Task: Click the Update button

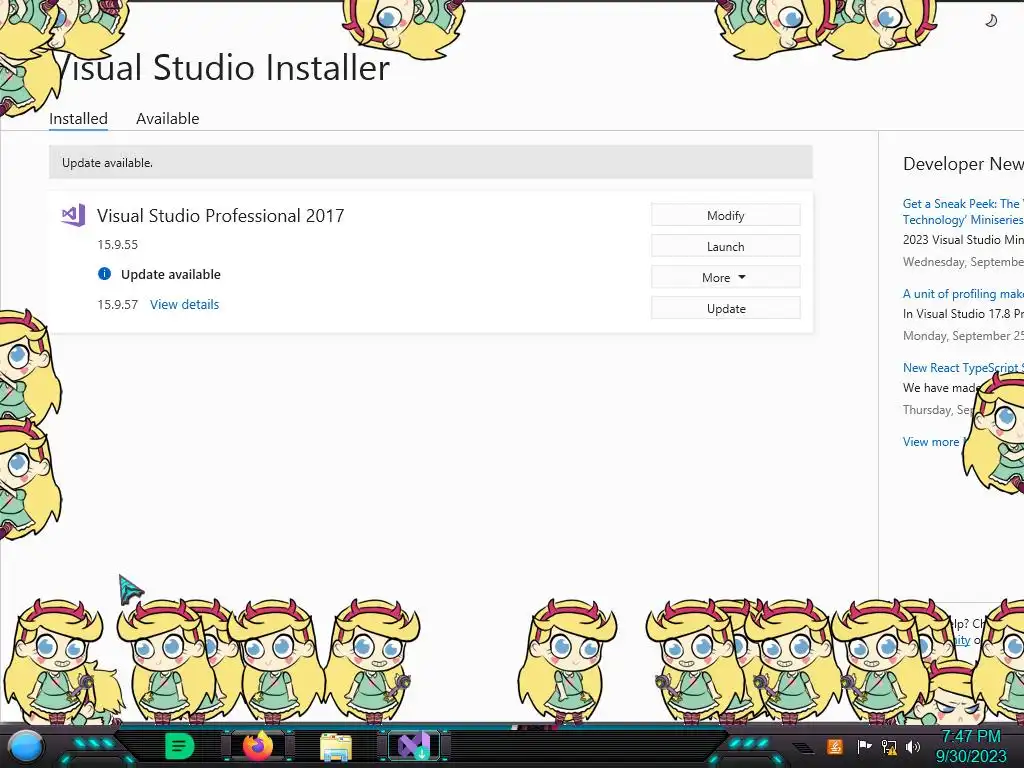Action: point(726,308)
